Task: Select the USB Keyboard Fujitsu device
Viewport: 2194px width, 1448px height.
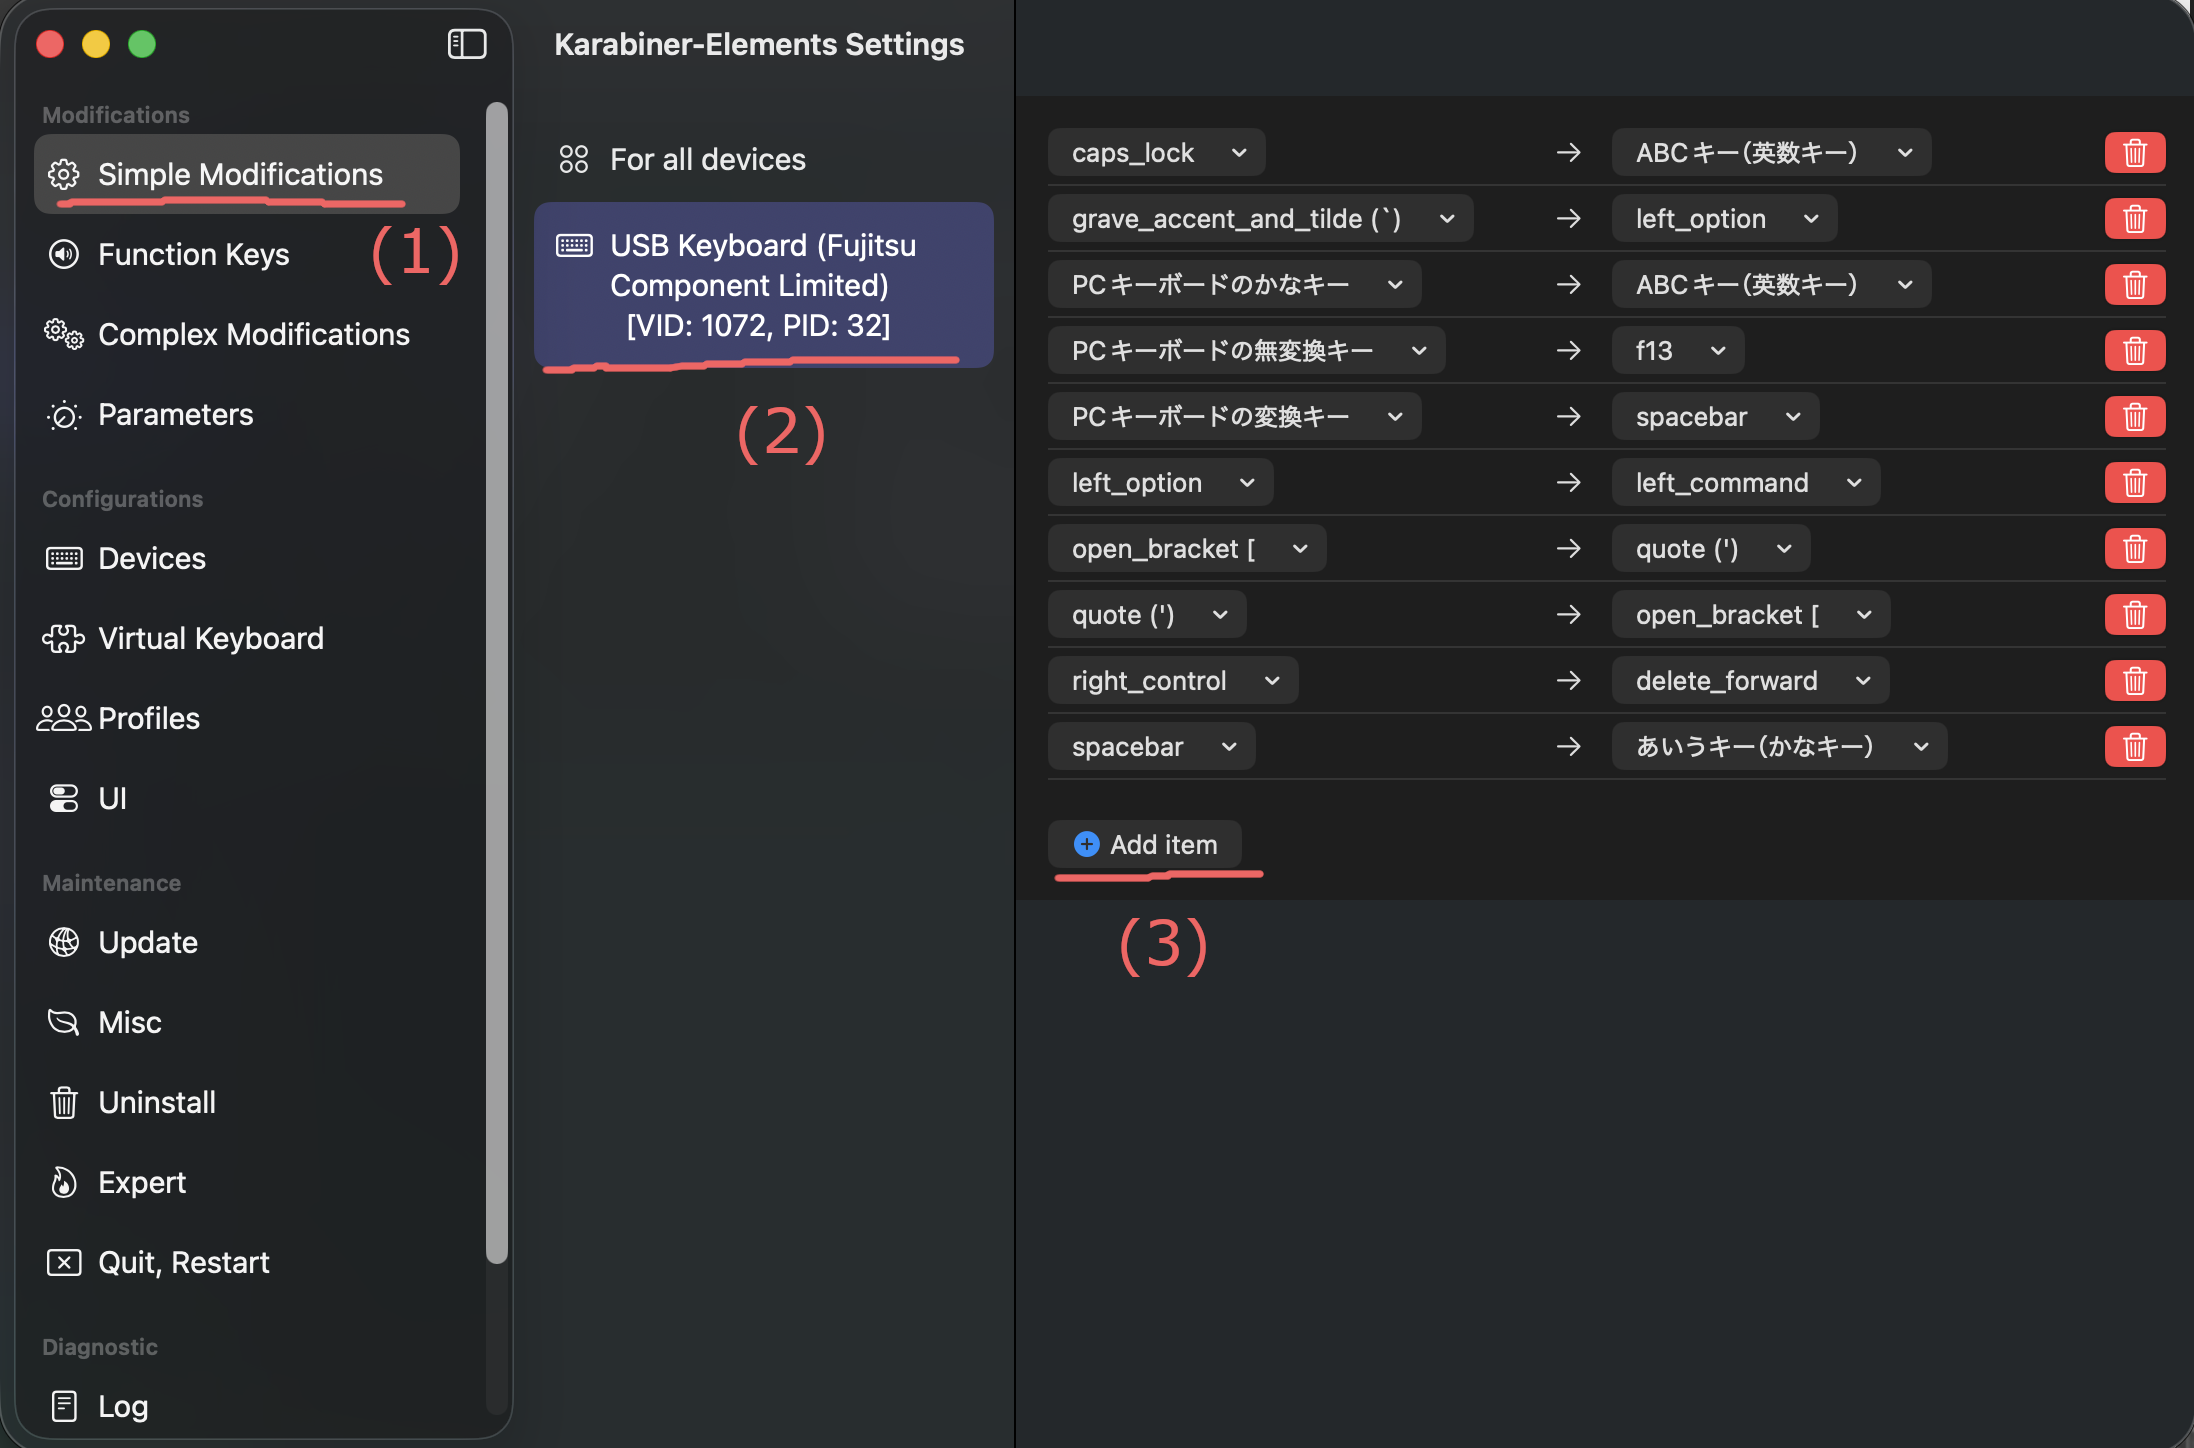Action: (x=764, y=285)
